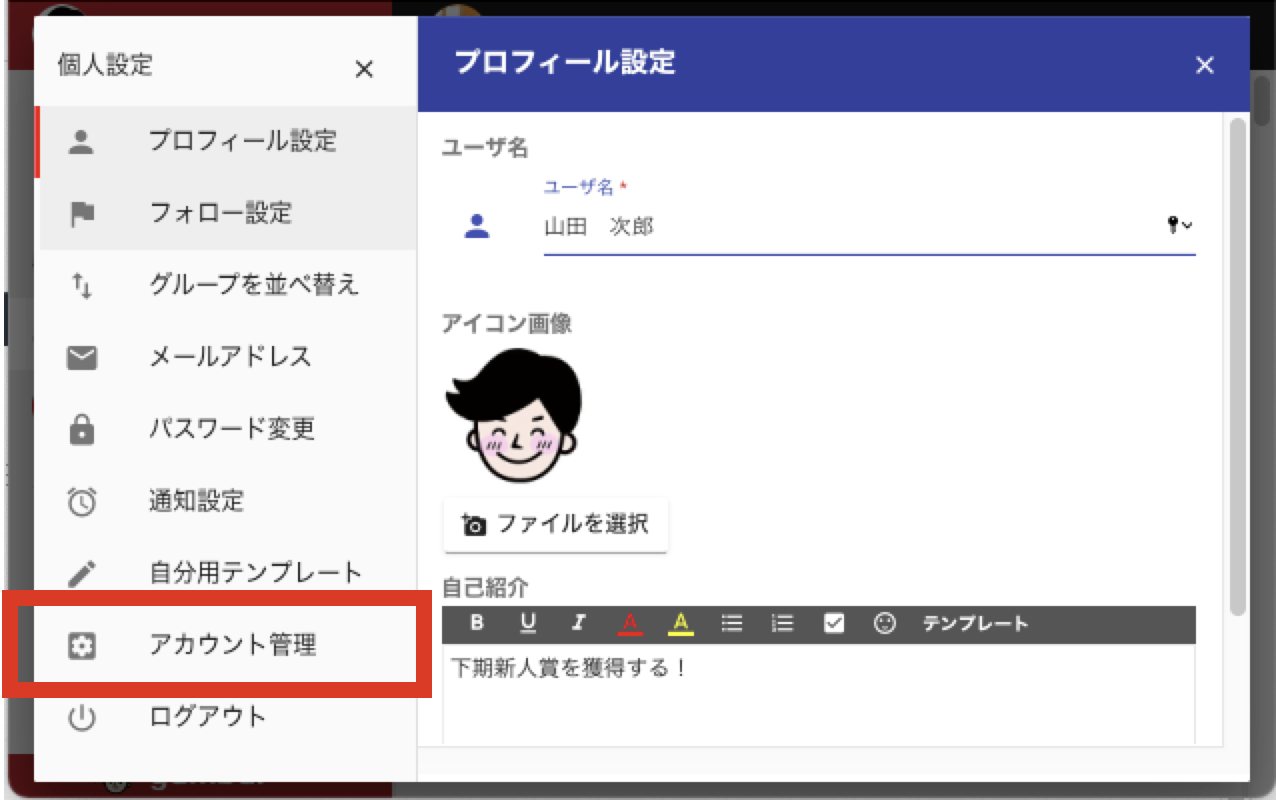Click the ログアウト option
The height and width of the screenshot is (800, 1276).
tap(228, 717)
